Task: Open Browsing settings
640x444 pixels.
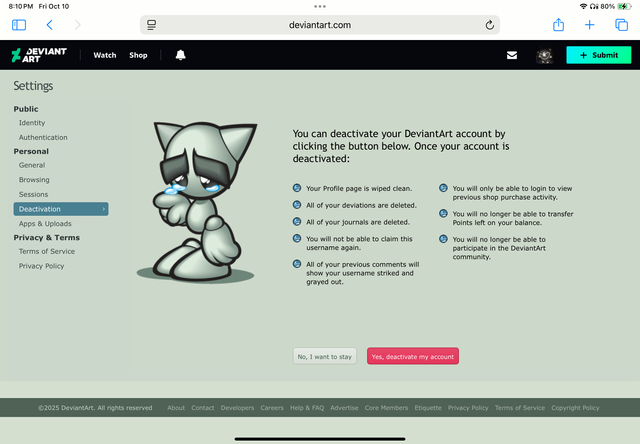Action: [x=34, y=180]
